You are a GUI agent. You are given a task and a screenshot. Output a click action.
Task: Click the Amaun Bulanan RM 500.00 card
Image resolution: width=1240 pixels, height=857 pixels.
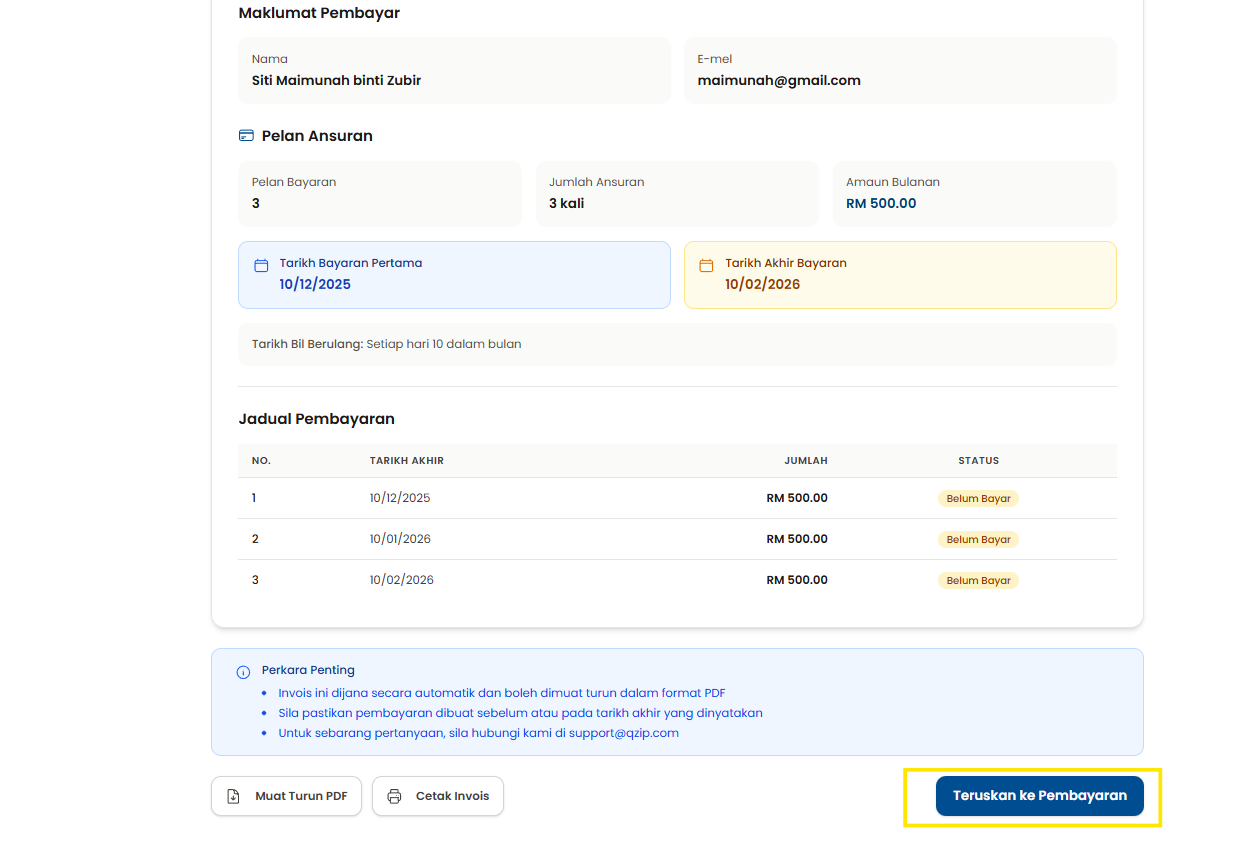pyautogui.click(x=974, y=193)
